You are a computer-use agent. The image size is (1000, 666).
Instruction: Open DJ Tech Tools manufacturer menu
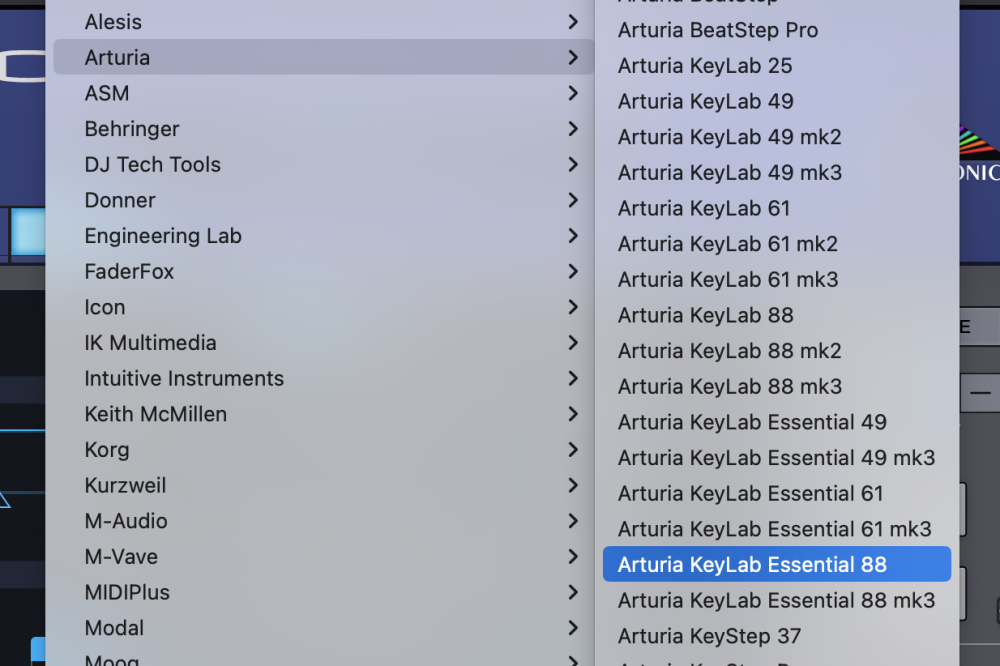[x=152, y=164]
